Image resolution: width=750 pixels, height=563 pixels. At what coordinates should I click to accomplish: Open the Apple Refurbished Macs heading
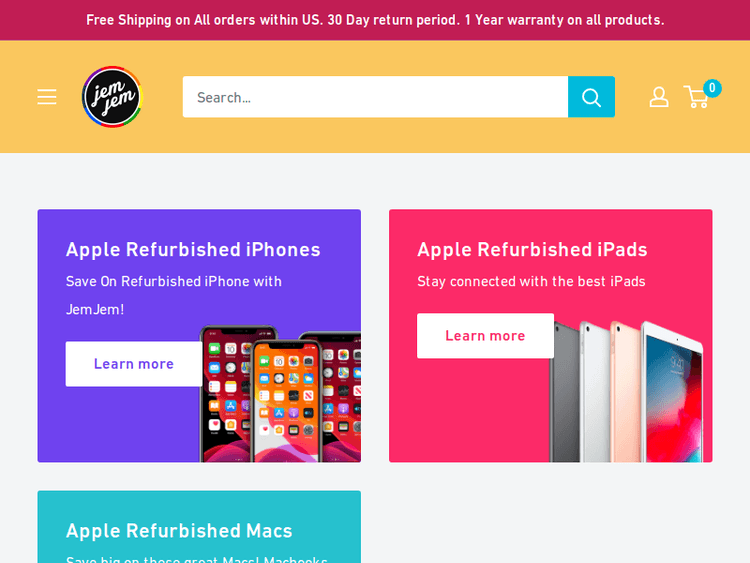coord(179,530)
